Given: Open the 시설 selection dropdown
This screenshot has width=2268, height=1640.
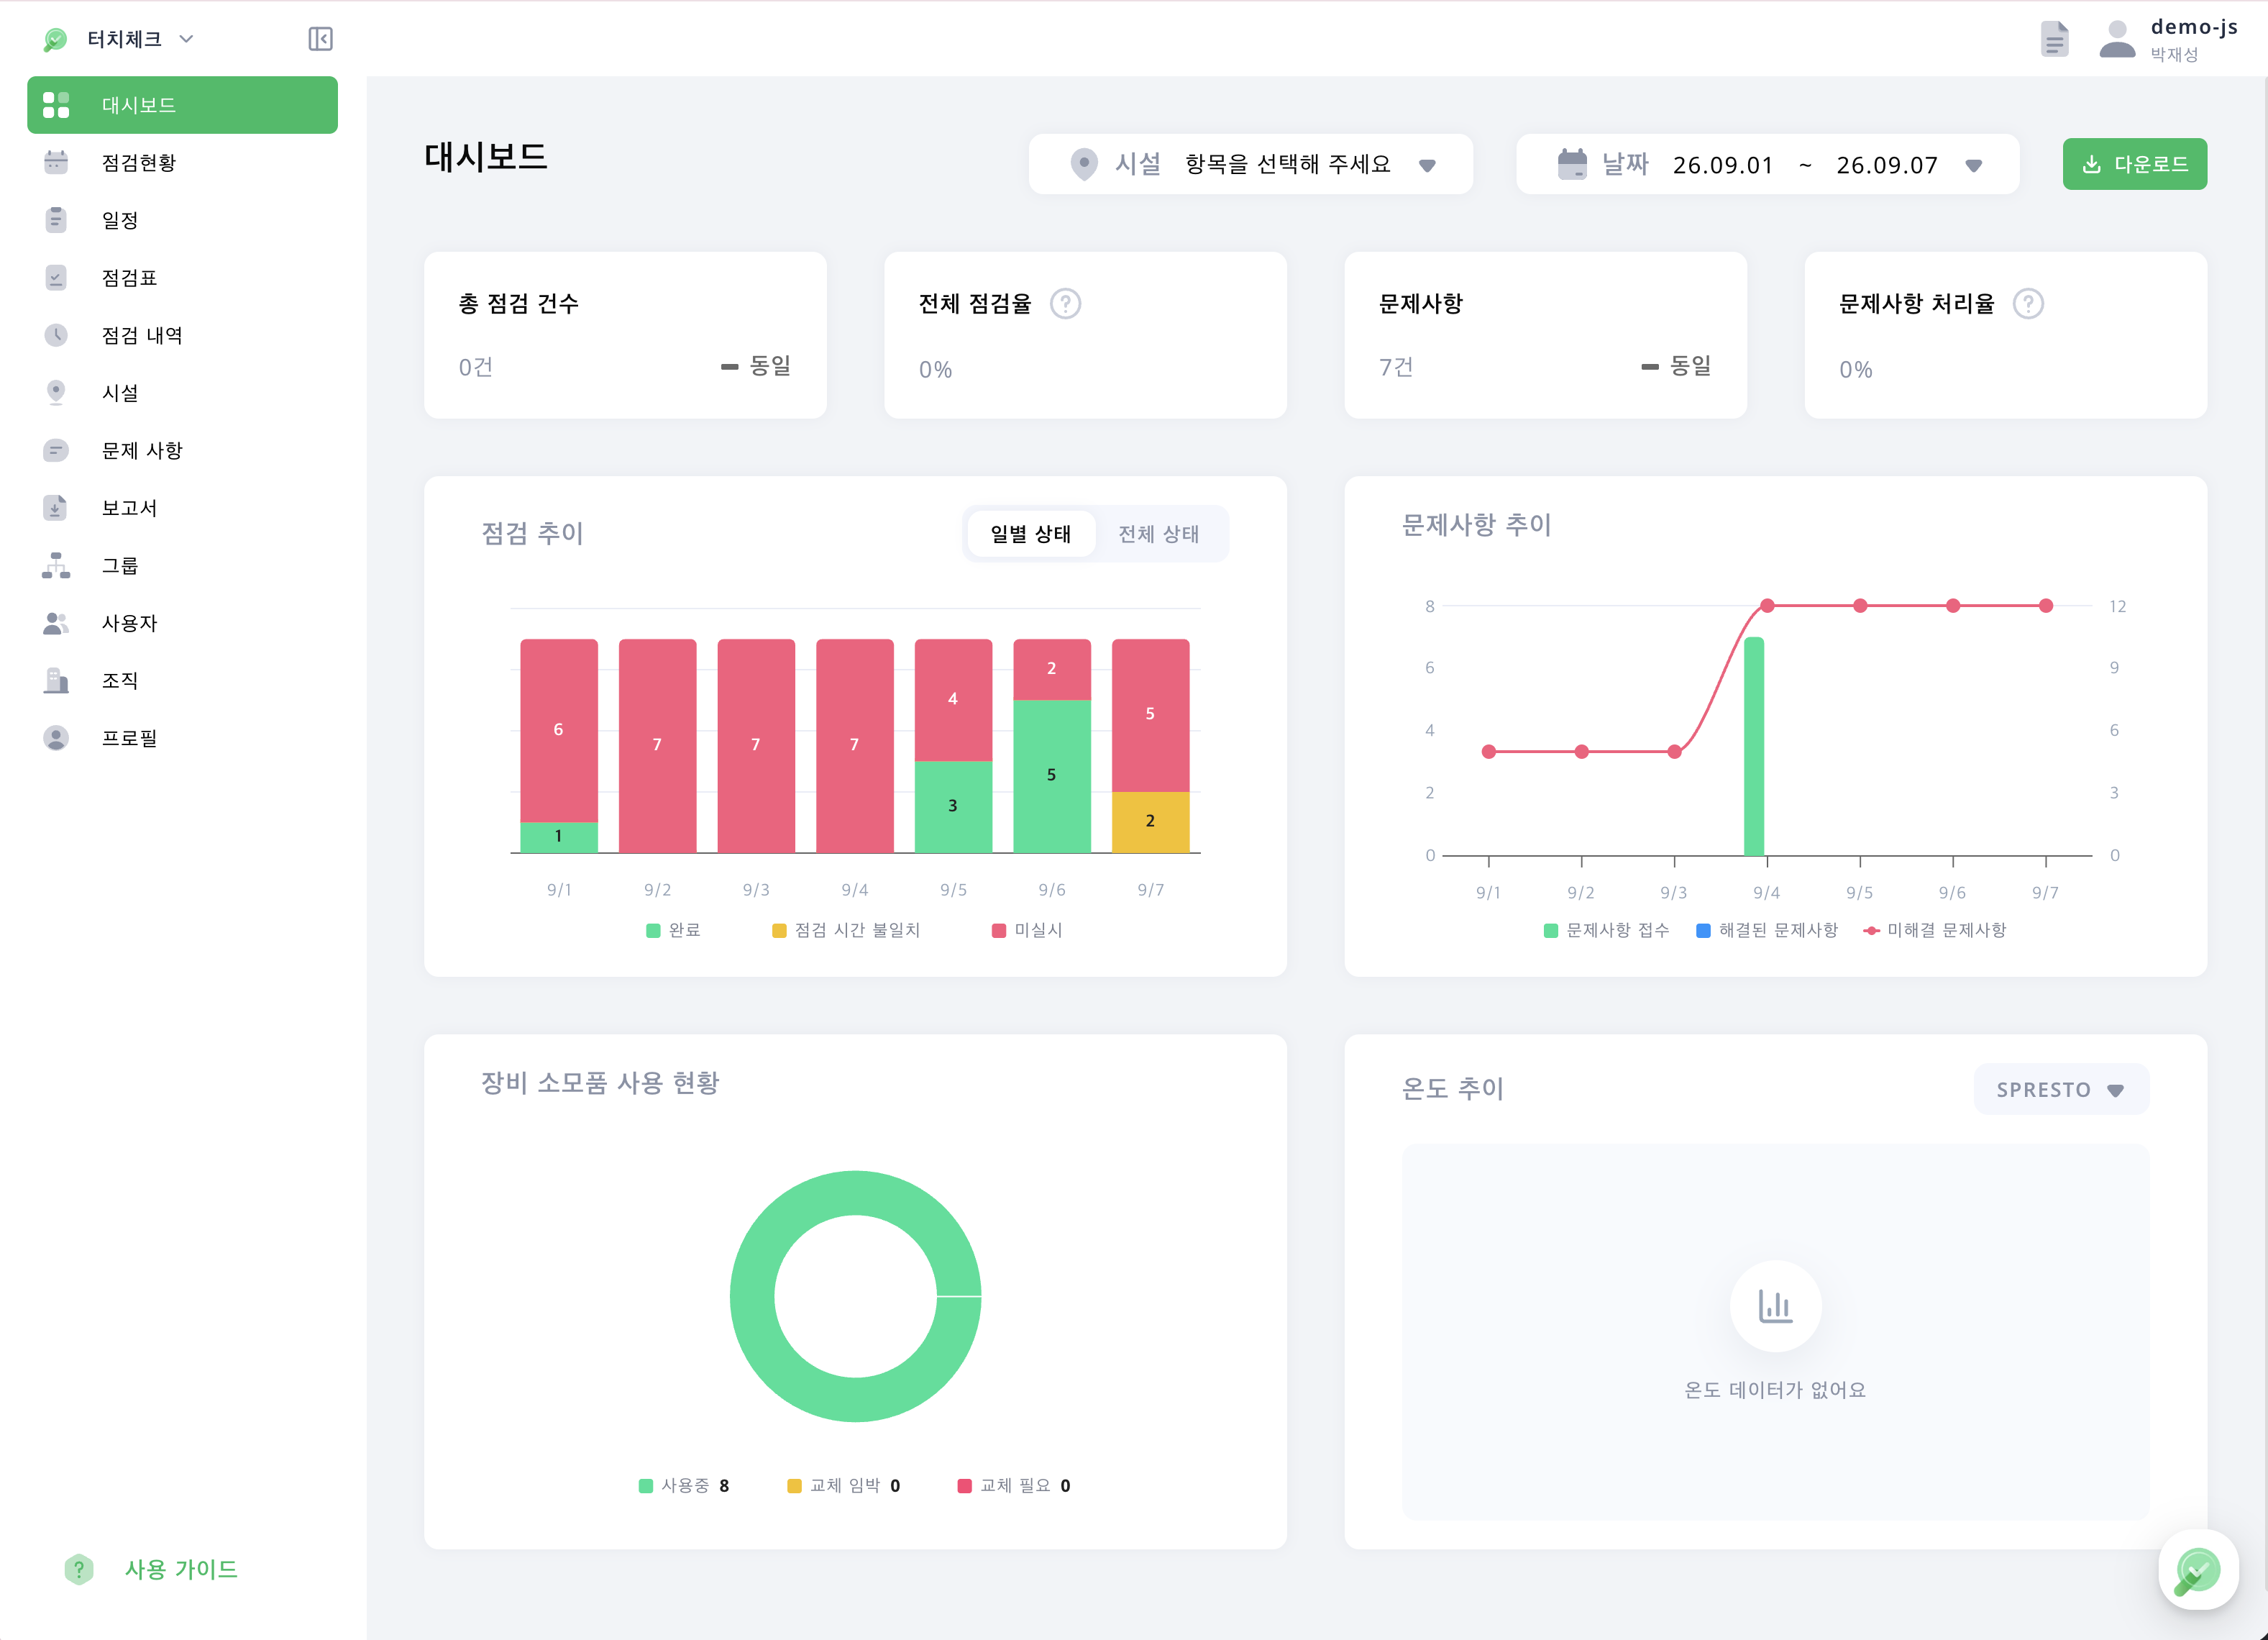Looking at the screenshot, I should [1250, 164].
